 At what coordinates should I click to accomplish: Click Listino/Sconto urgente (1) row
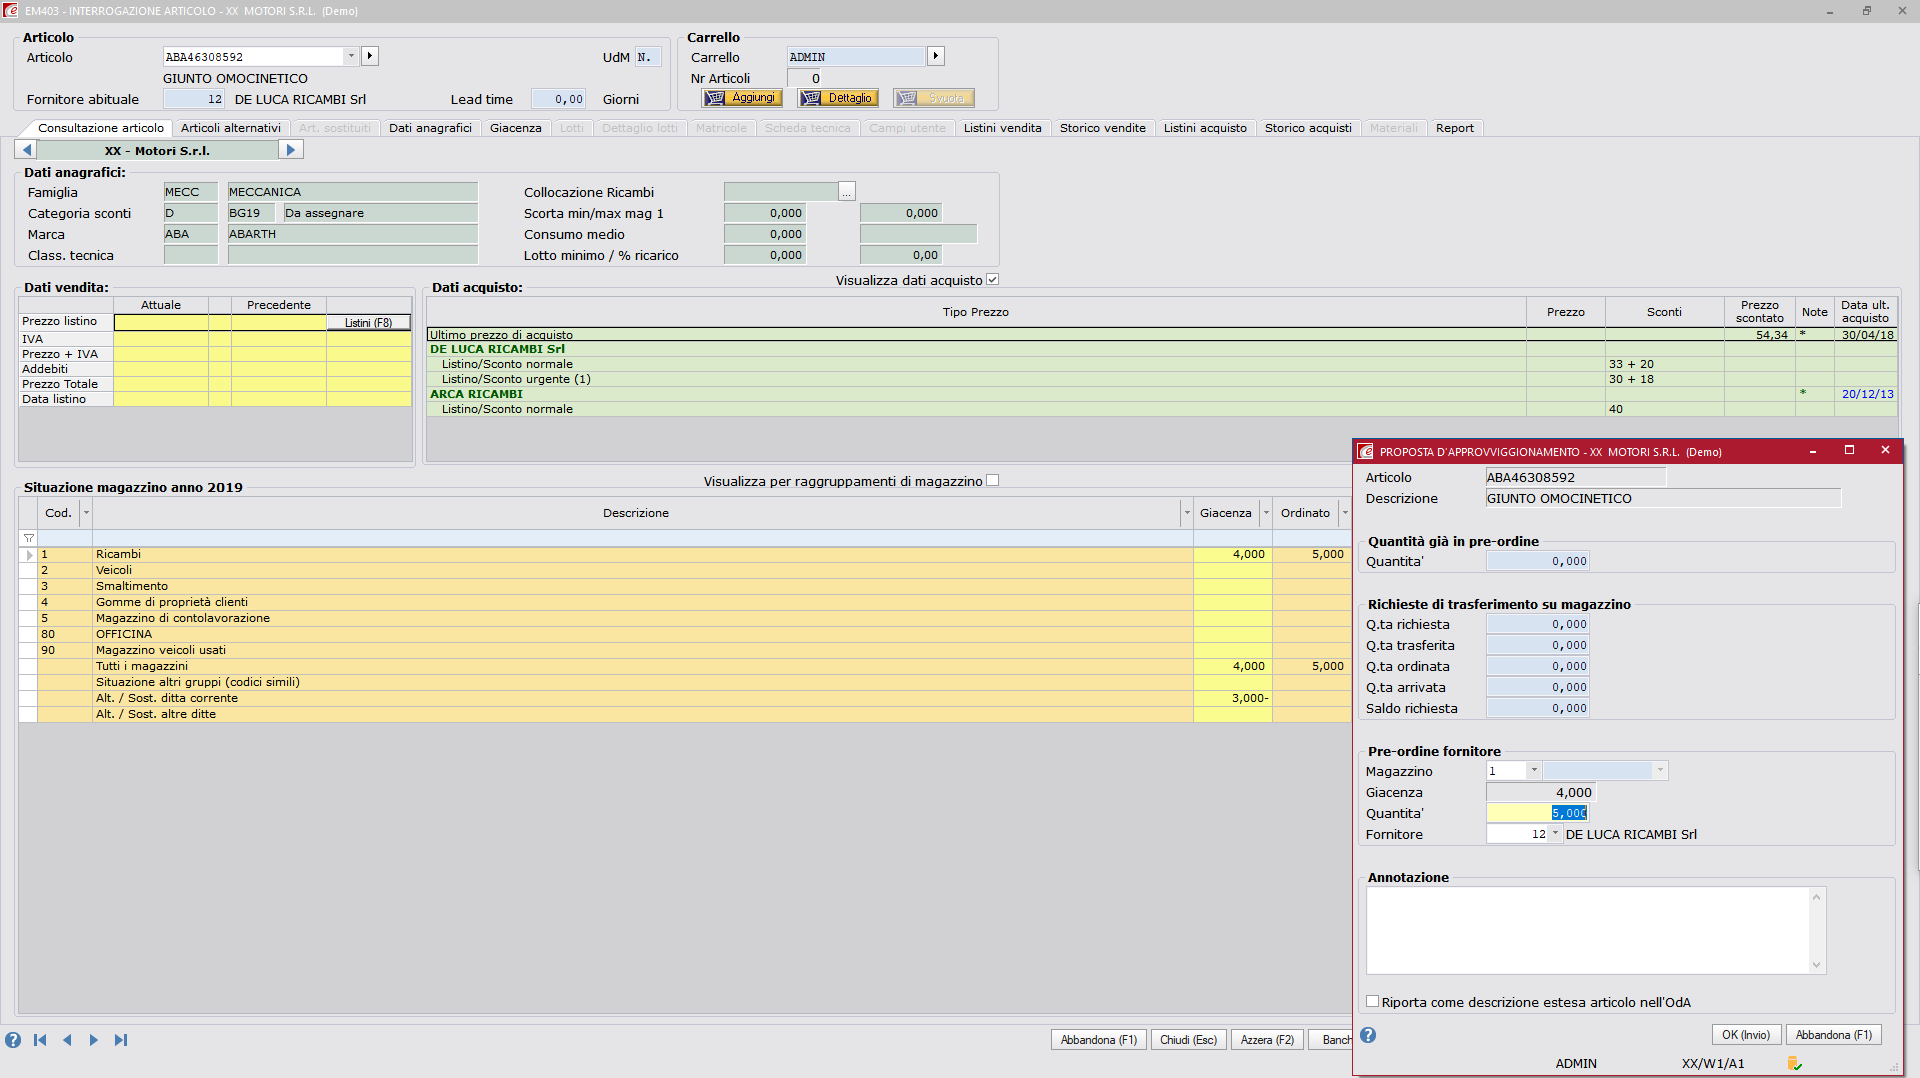click(1161, 379)
